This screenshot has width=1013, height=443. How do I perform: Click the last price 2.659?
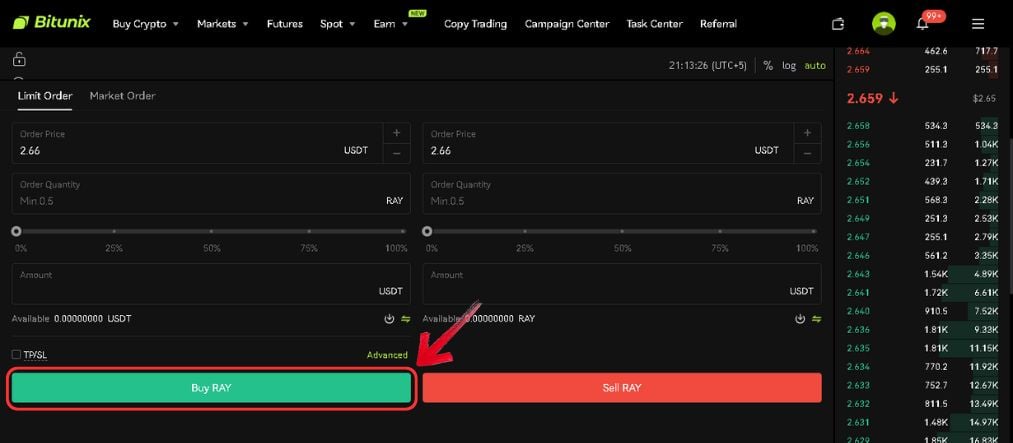coord(864,99)
